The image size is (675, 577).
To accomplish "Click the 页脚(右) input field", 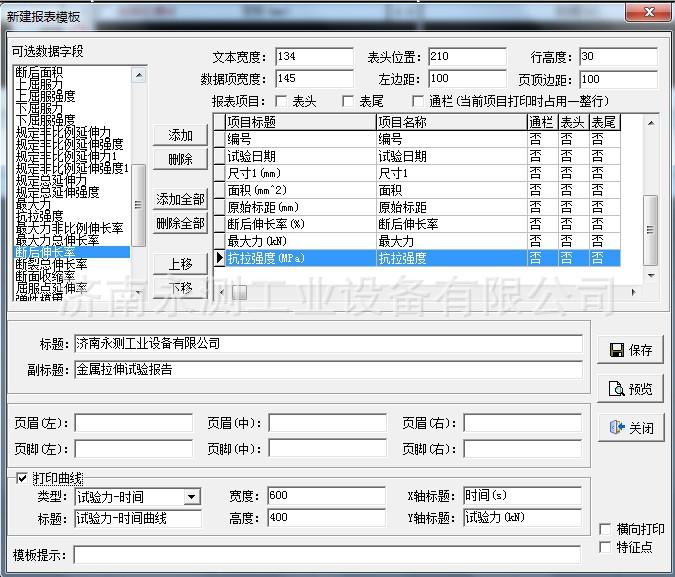I will 523,449.
